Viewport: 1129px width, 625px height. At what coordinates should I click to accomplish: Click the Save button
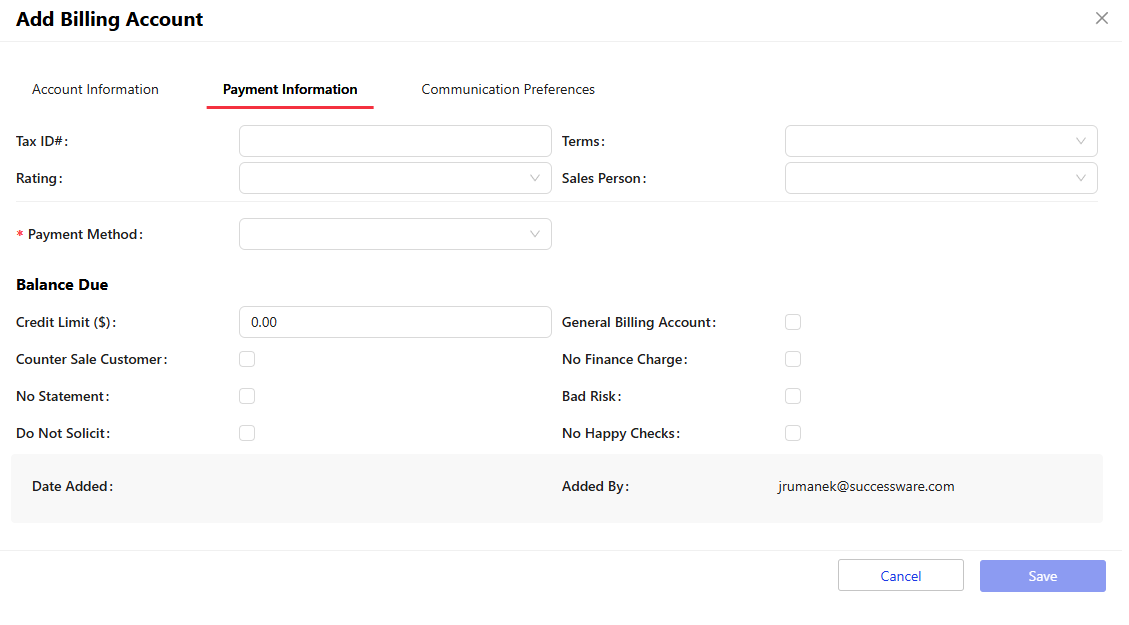(x=1042, y=575)
